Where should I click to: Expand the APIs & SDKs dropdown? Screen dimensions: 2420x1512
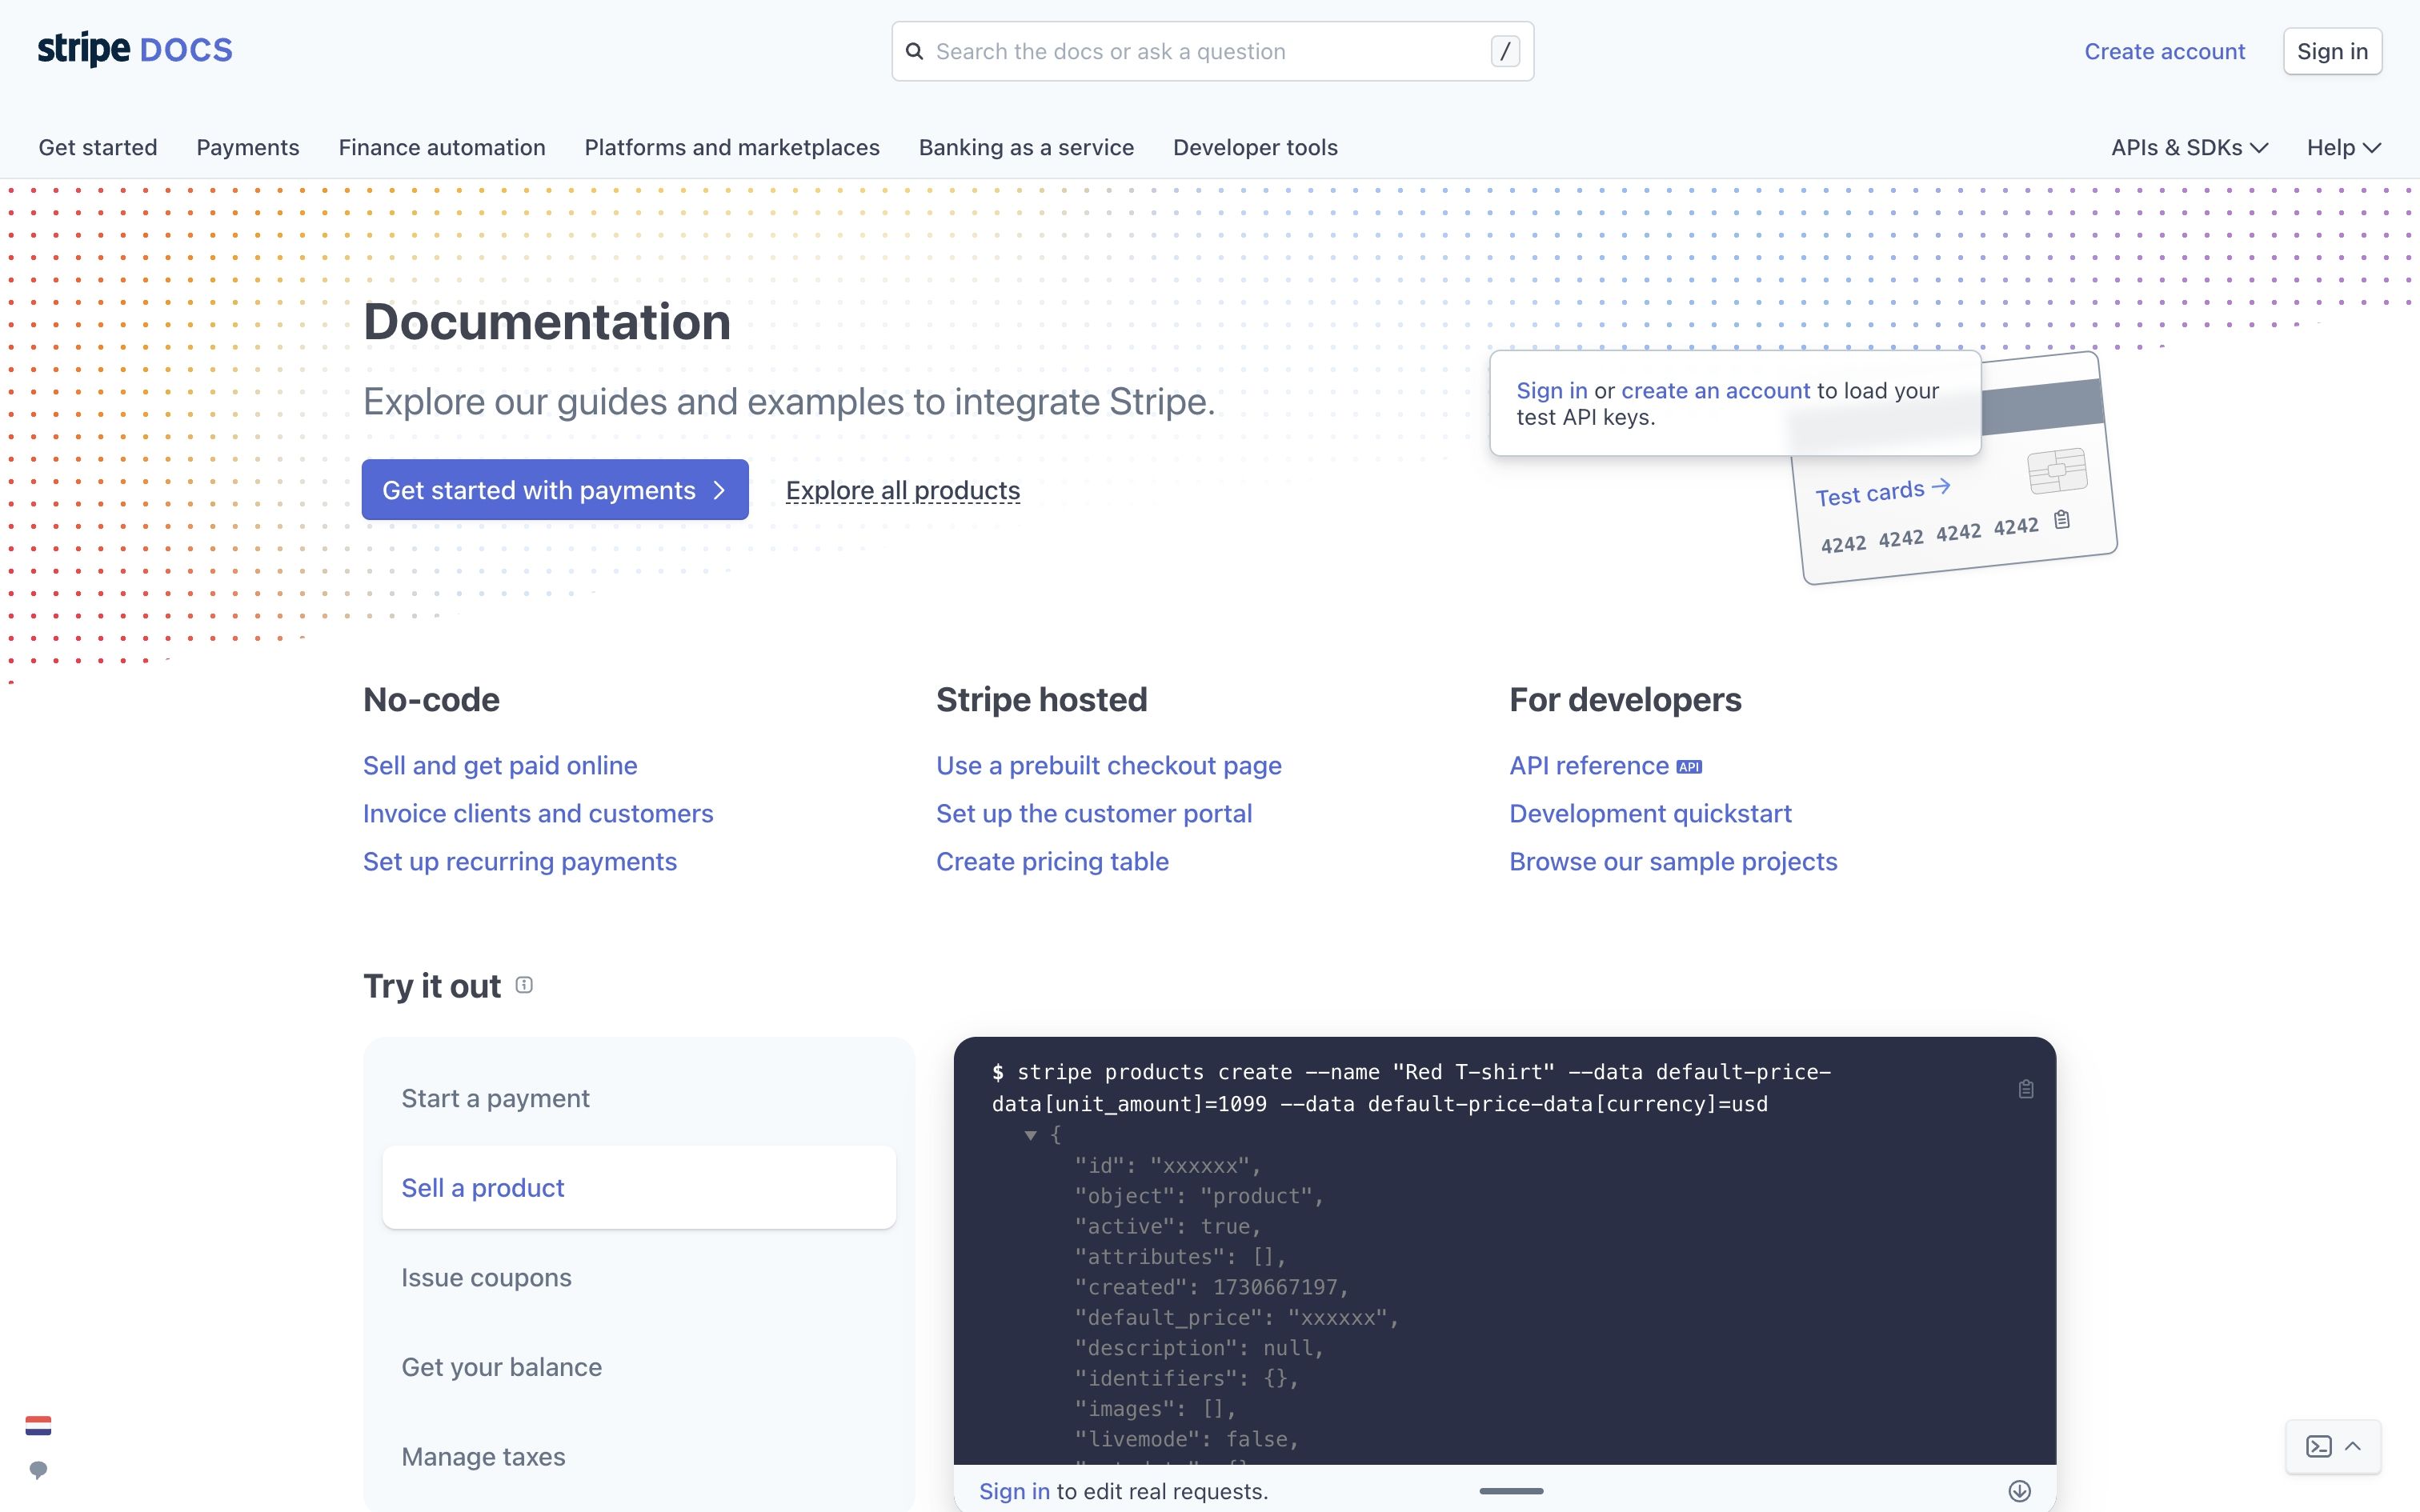[2189, 147]
